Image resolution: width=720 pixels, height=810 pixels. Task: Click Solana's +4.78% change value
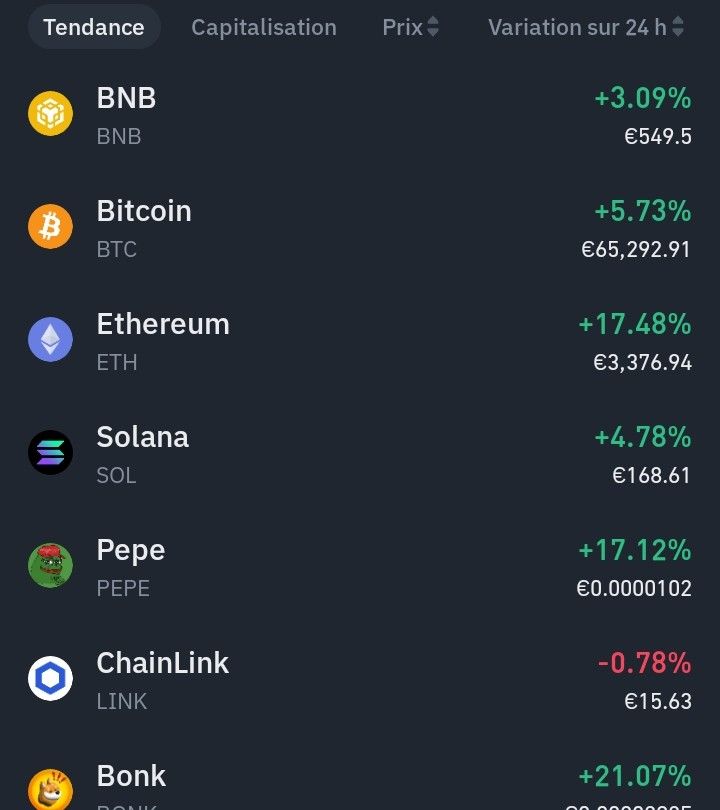tap(642, 437)
